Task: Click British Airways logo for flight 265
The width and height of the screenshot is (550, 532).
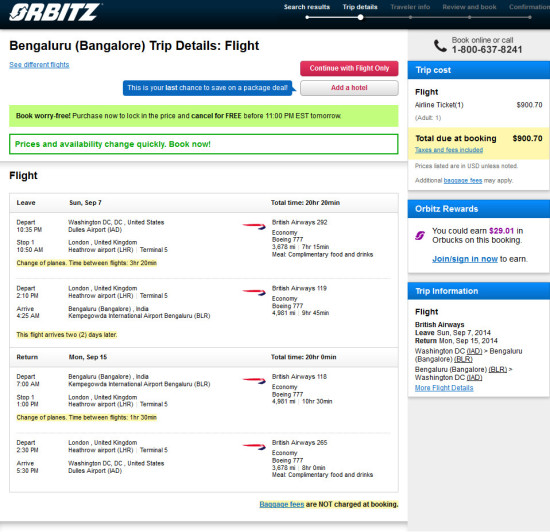Action: (254, 446)
